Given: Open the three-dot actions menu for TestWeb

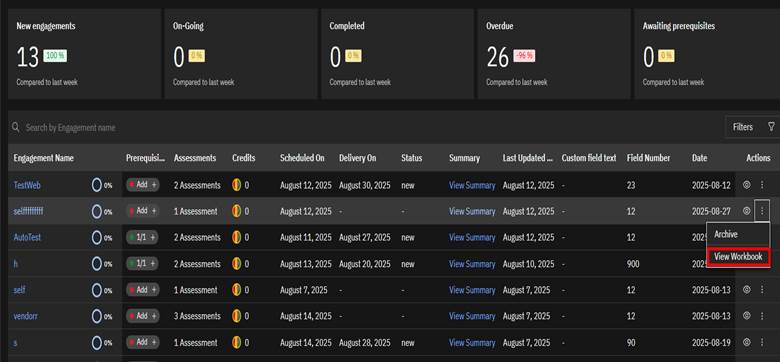Looking at the screenshot, I should [762, 185].
